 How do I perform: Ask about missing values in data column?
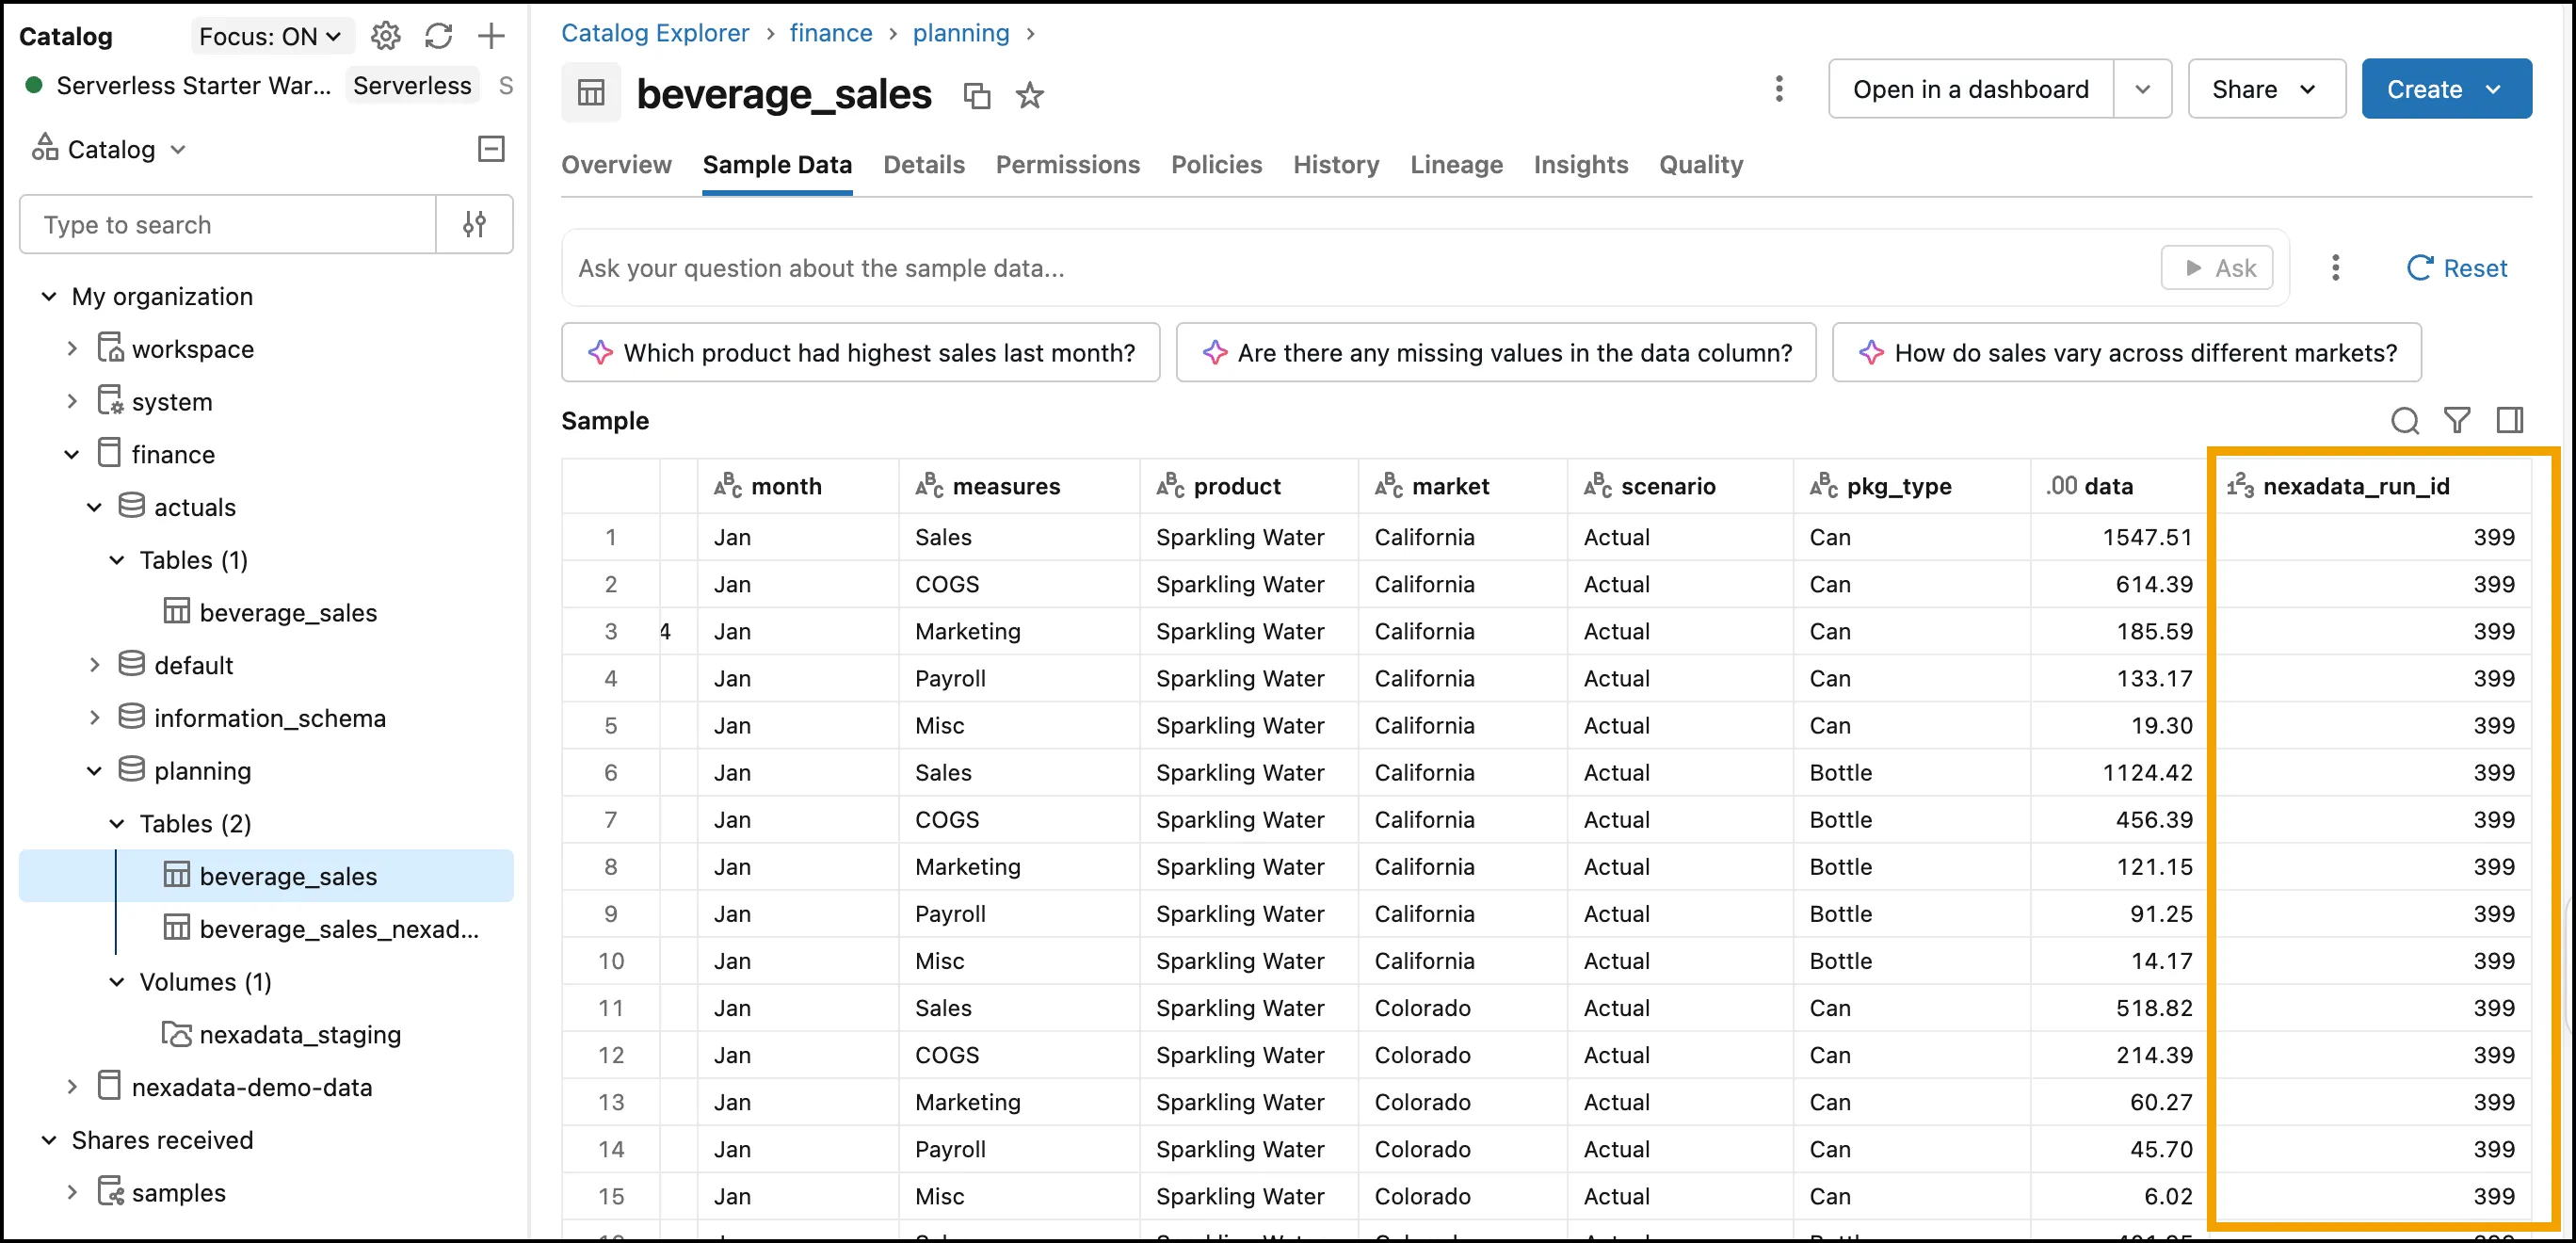click(1495, 352)
